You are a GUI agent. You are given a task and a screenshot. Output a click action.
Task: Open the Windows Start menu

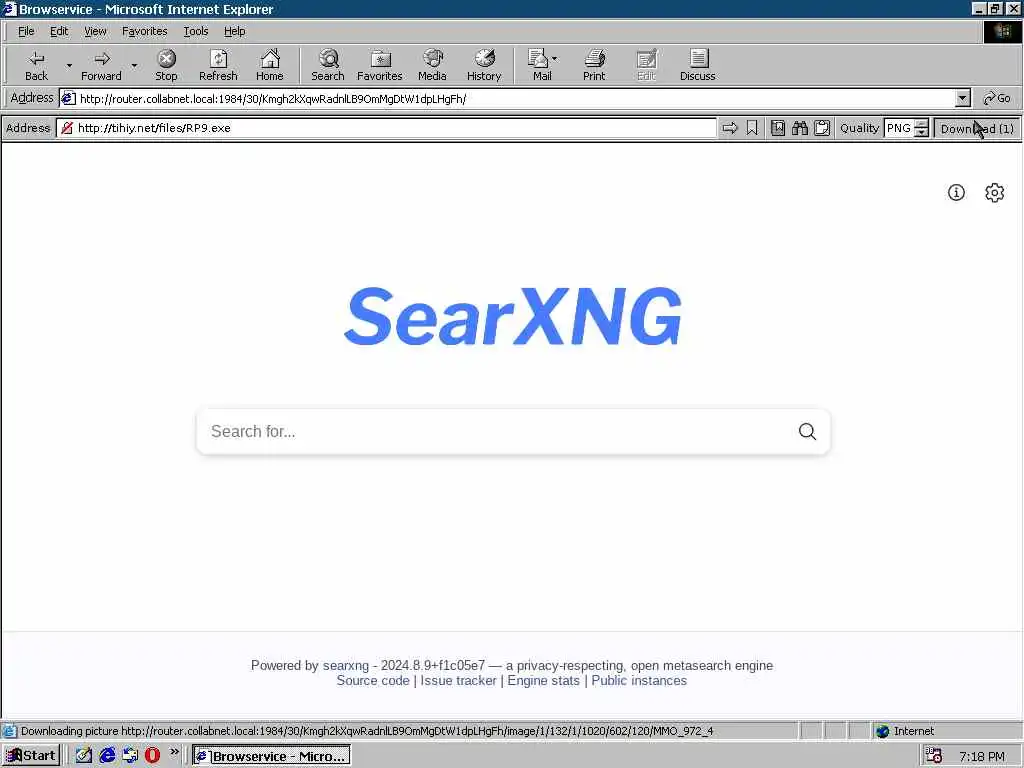(x=31, y=756)
